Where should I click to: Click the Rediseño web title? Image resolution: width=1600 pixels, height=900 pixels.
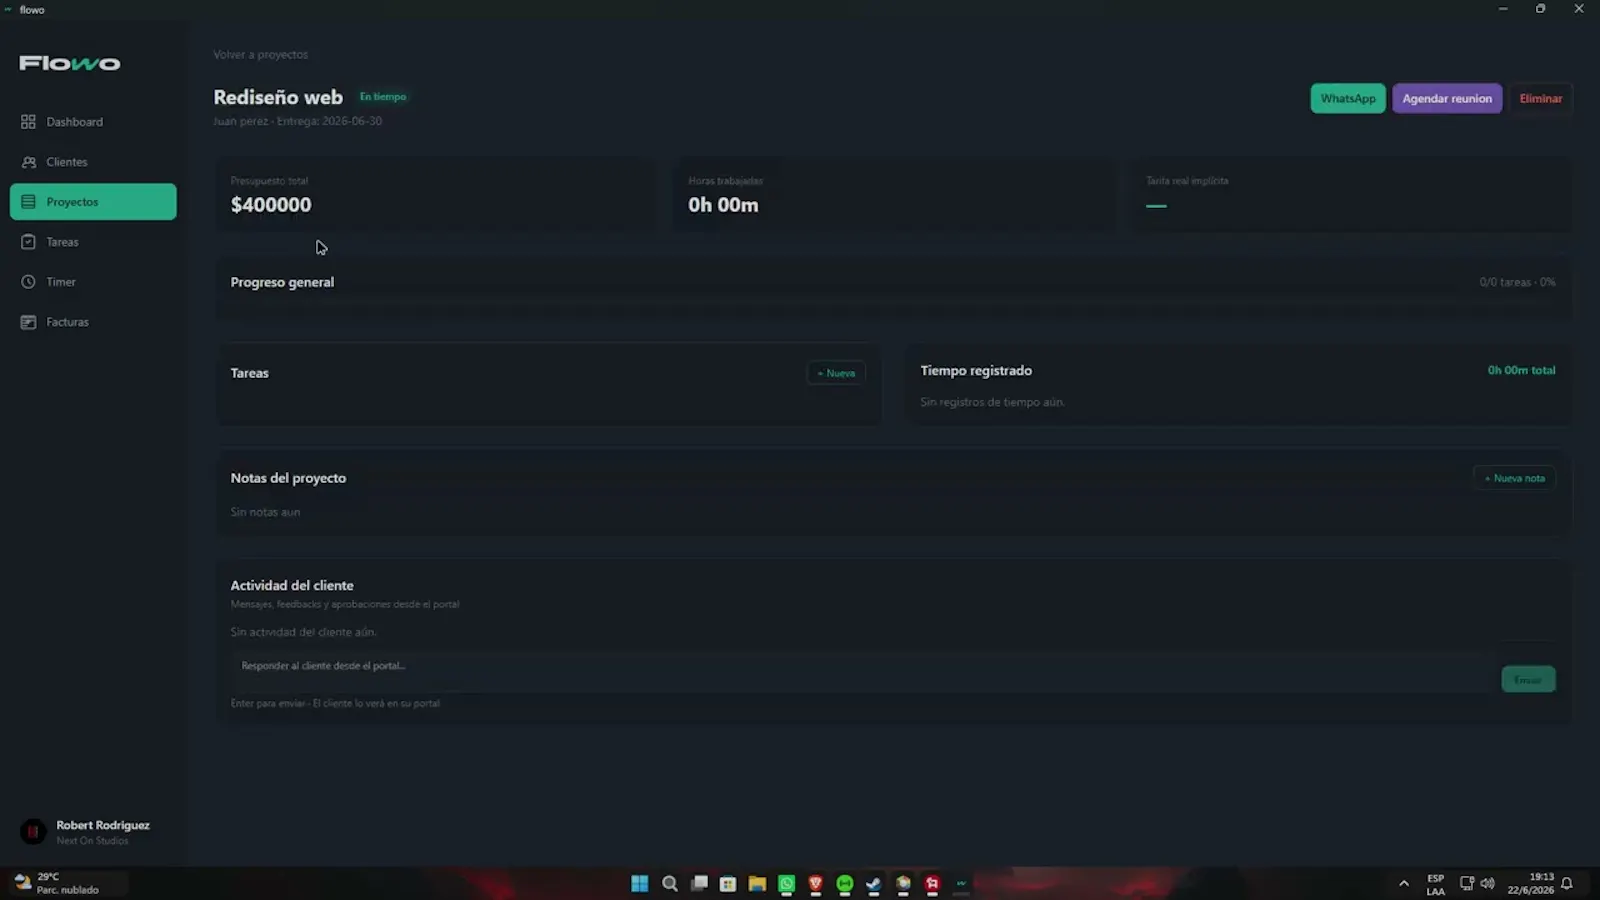point(278,97)
